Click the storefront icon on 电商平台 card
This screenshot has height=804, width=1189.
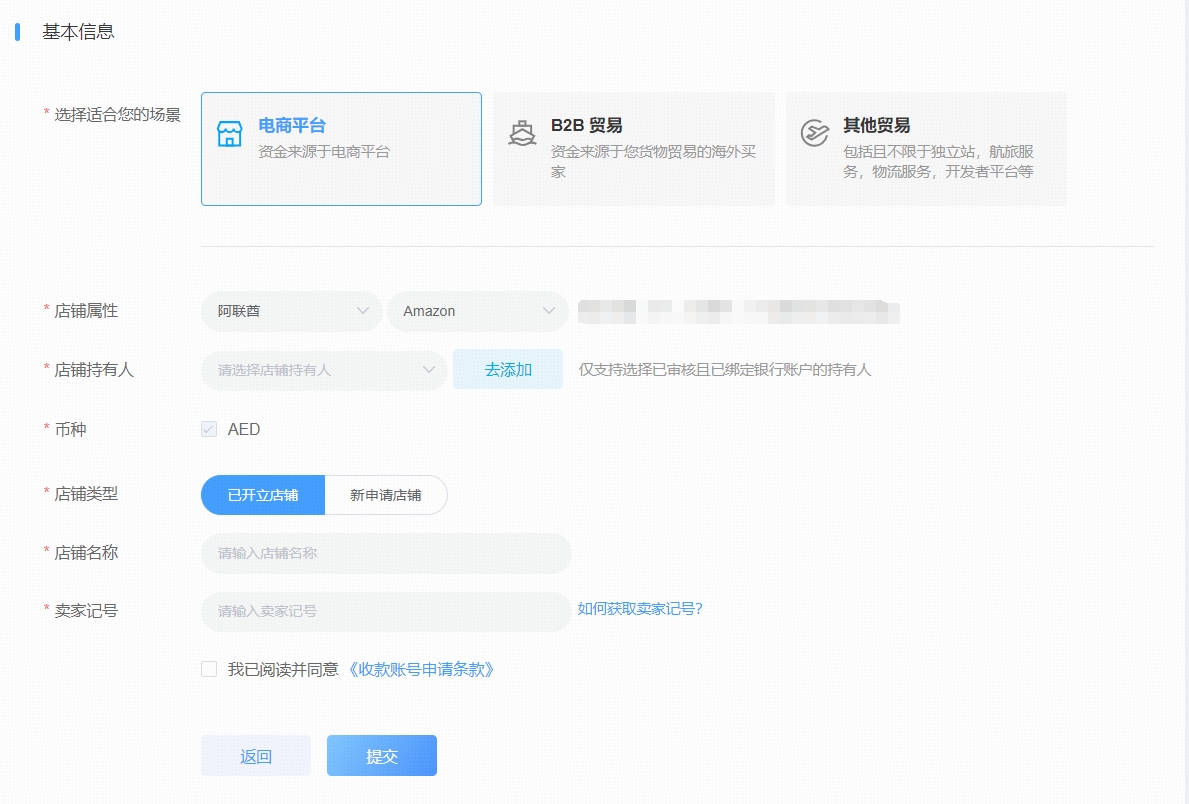[229, 131]
